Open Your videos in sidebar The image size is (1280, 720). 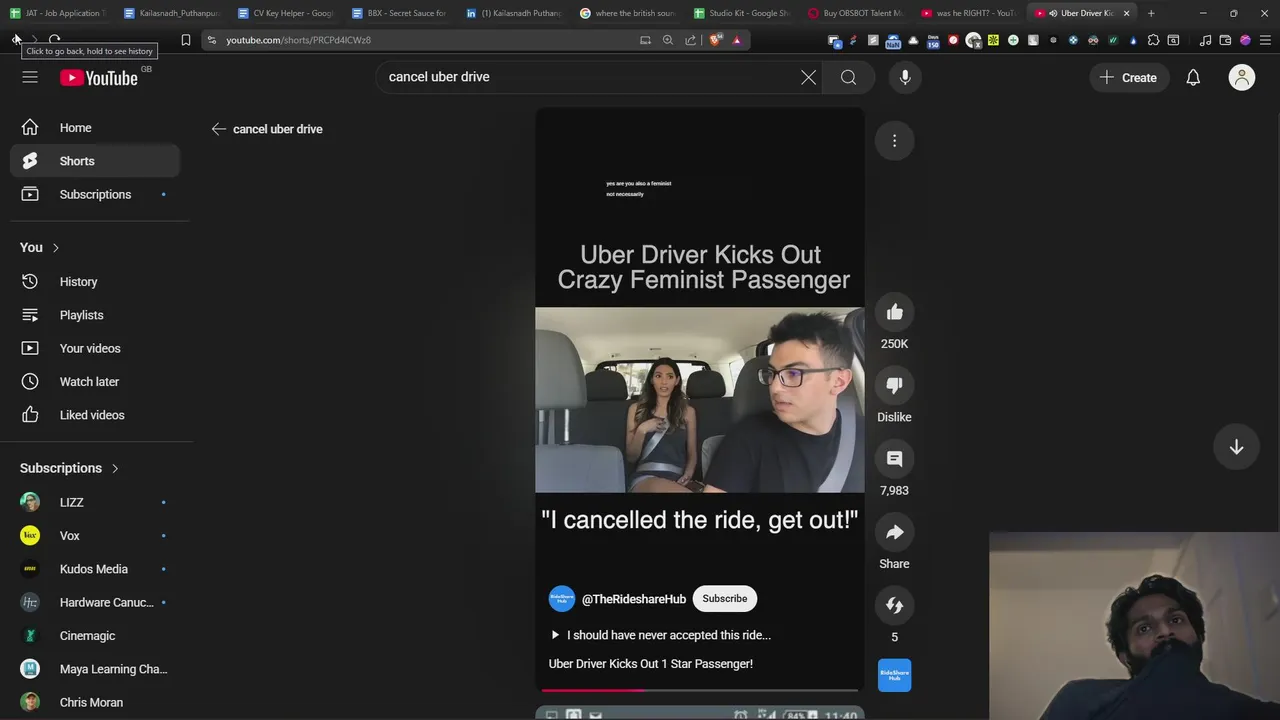coord(95,348)
